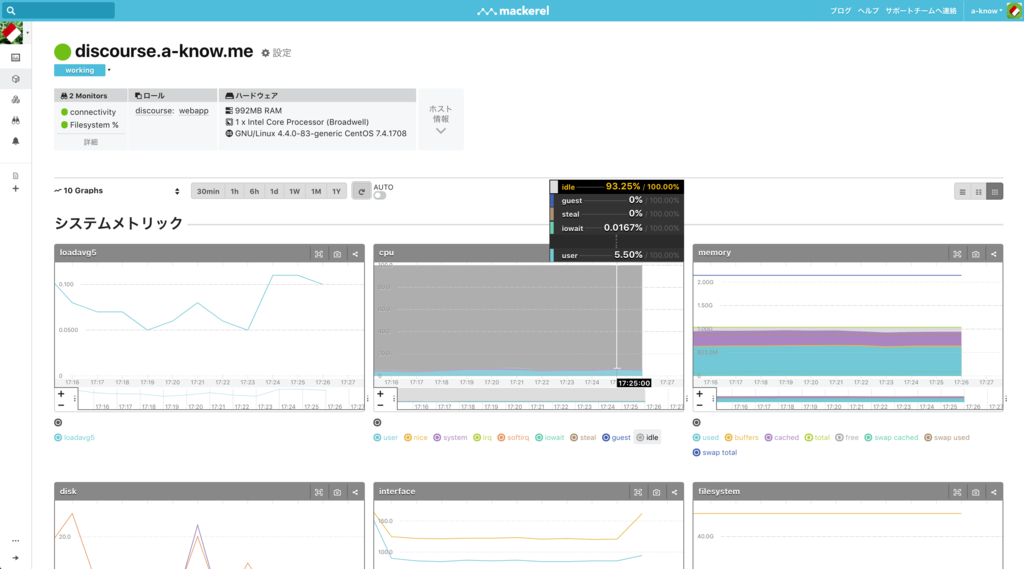
Task: Open monitors 詳細 details link
Action: click(91, 142)
